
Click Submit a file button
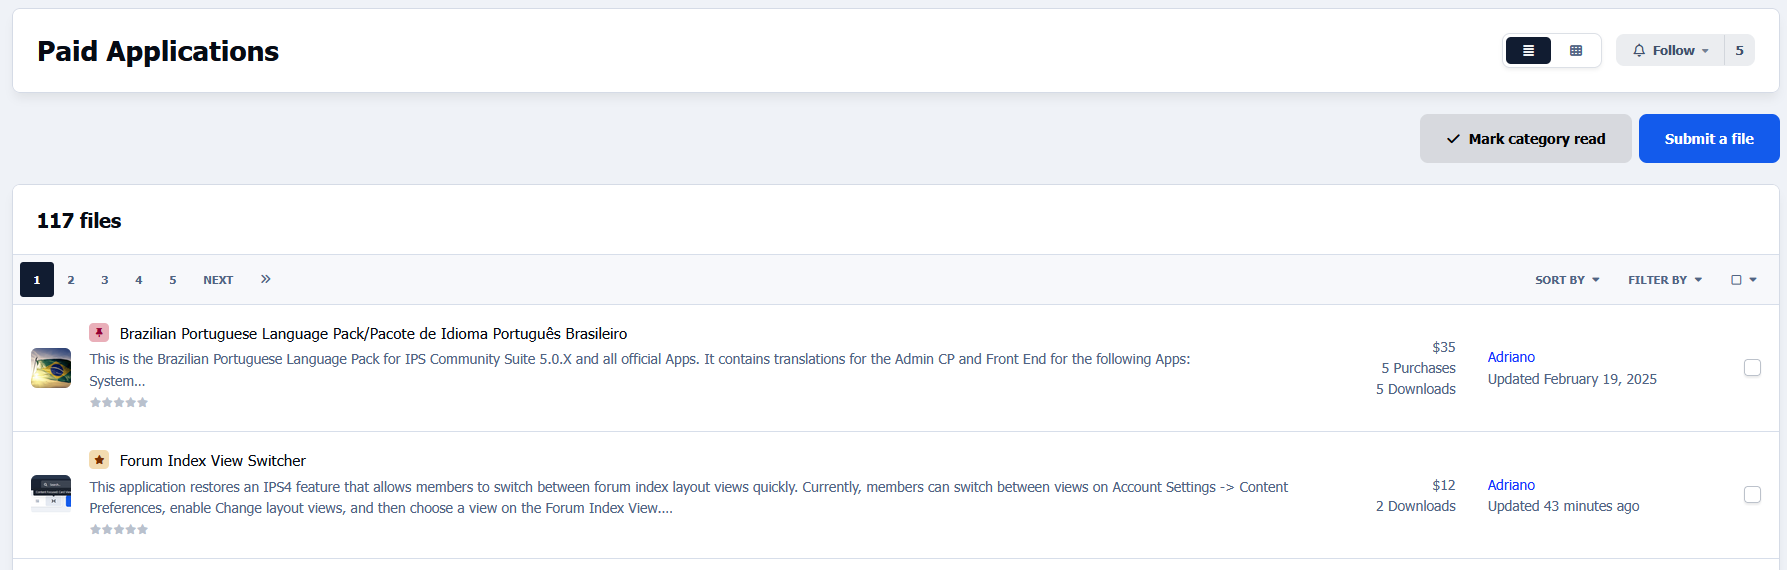tap(1708, 139)
